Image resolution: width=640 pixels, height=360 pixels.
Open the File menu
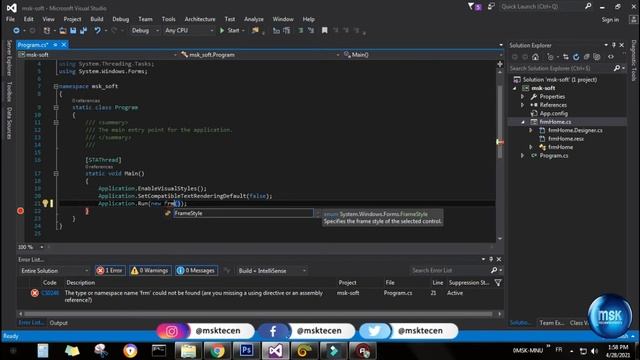11,19
